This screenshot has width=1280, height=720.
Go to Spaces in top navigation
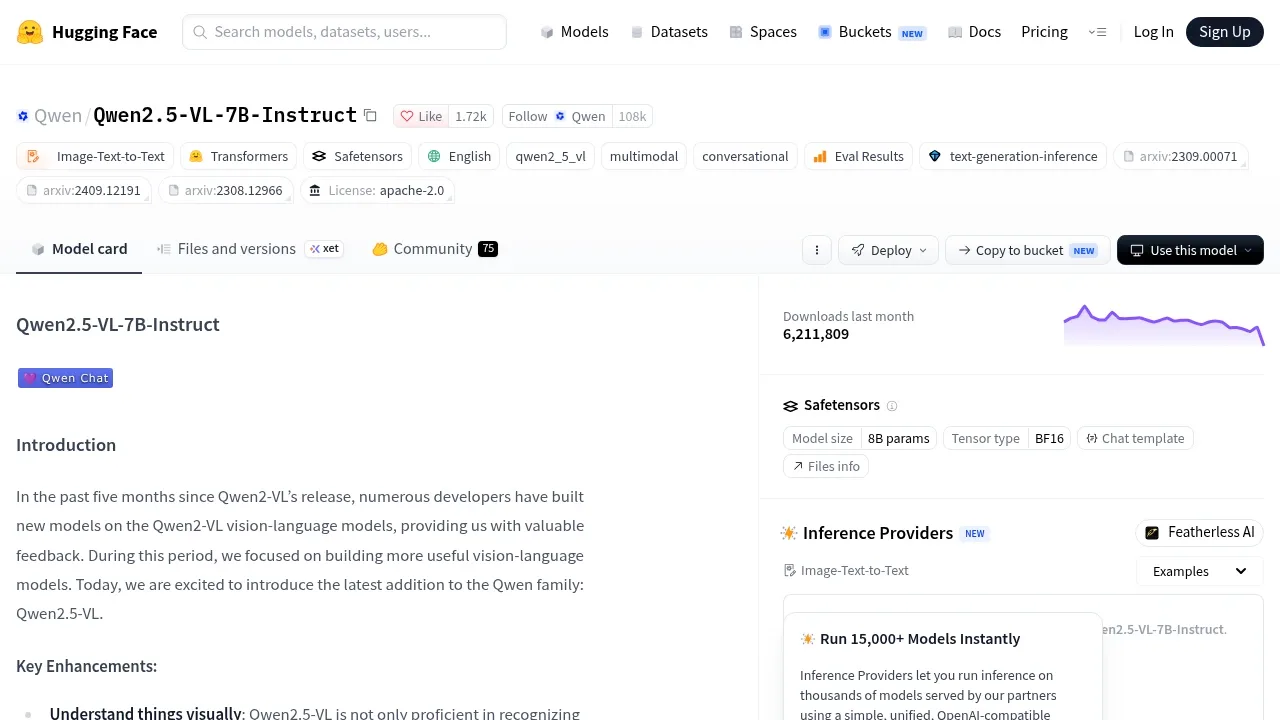[763, 32]
